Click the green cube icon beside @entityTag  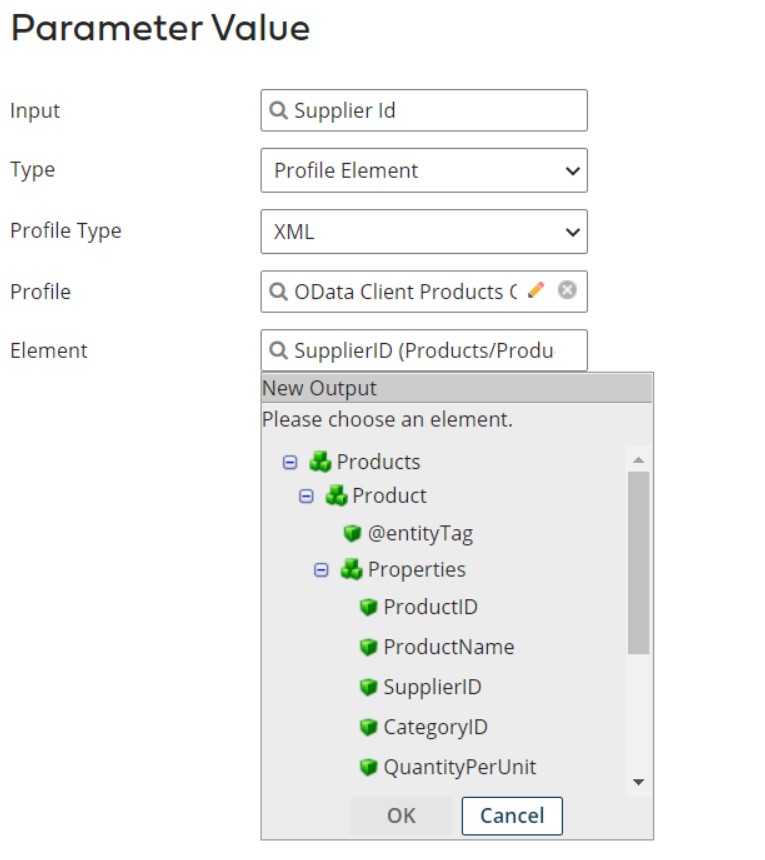coord(352,534)
